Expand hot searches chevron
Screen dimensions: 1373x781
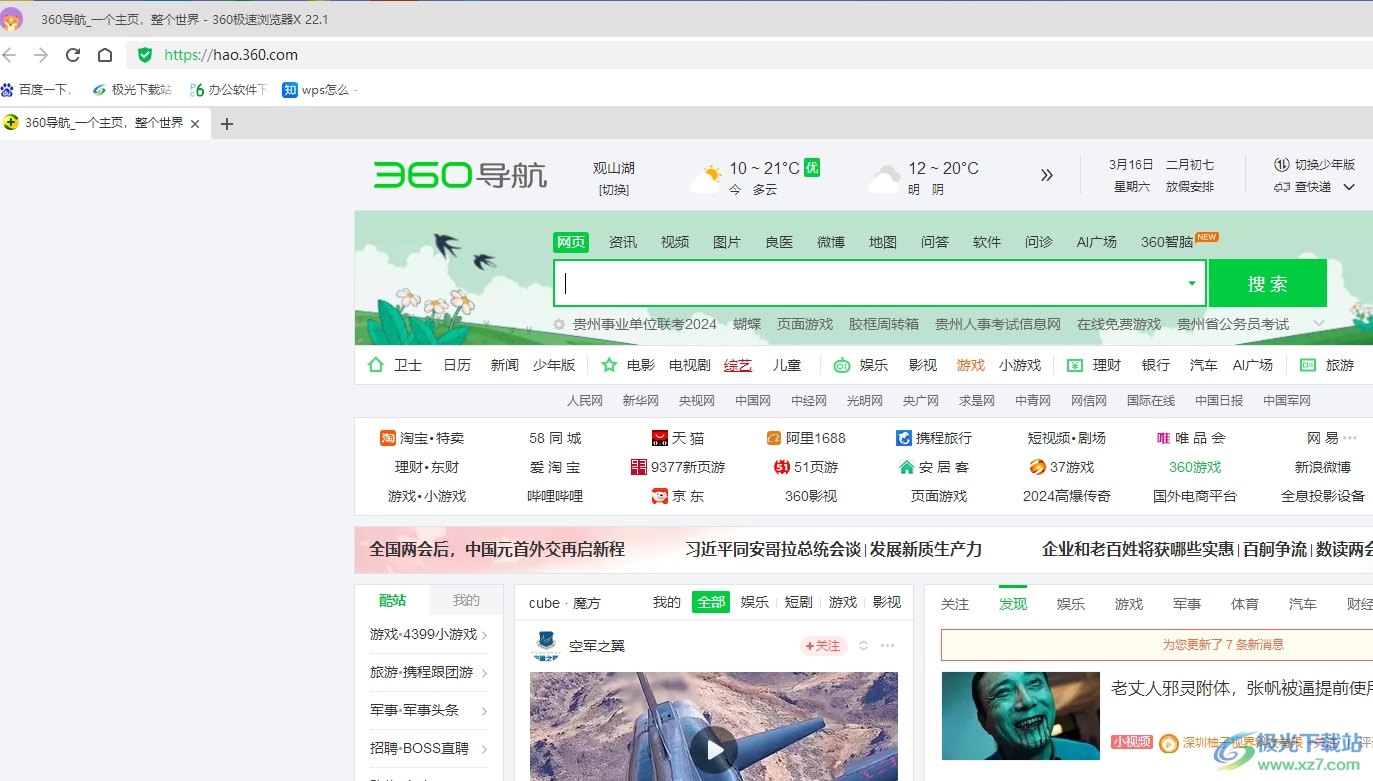click(x=1319, y=323)
